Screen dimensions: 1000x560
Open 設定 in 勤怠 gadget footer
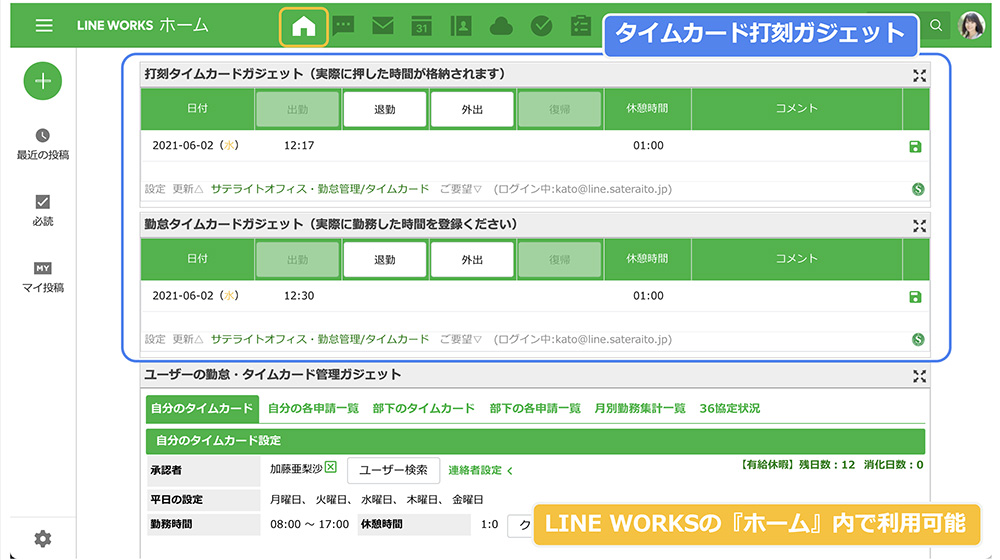coord(155,339)
